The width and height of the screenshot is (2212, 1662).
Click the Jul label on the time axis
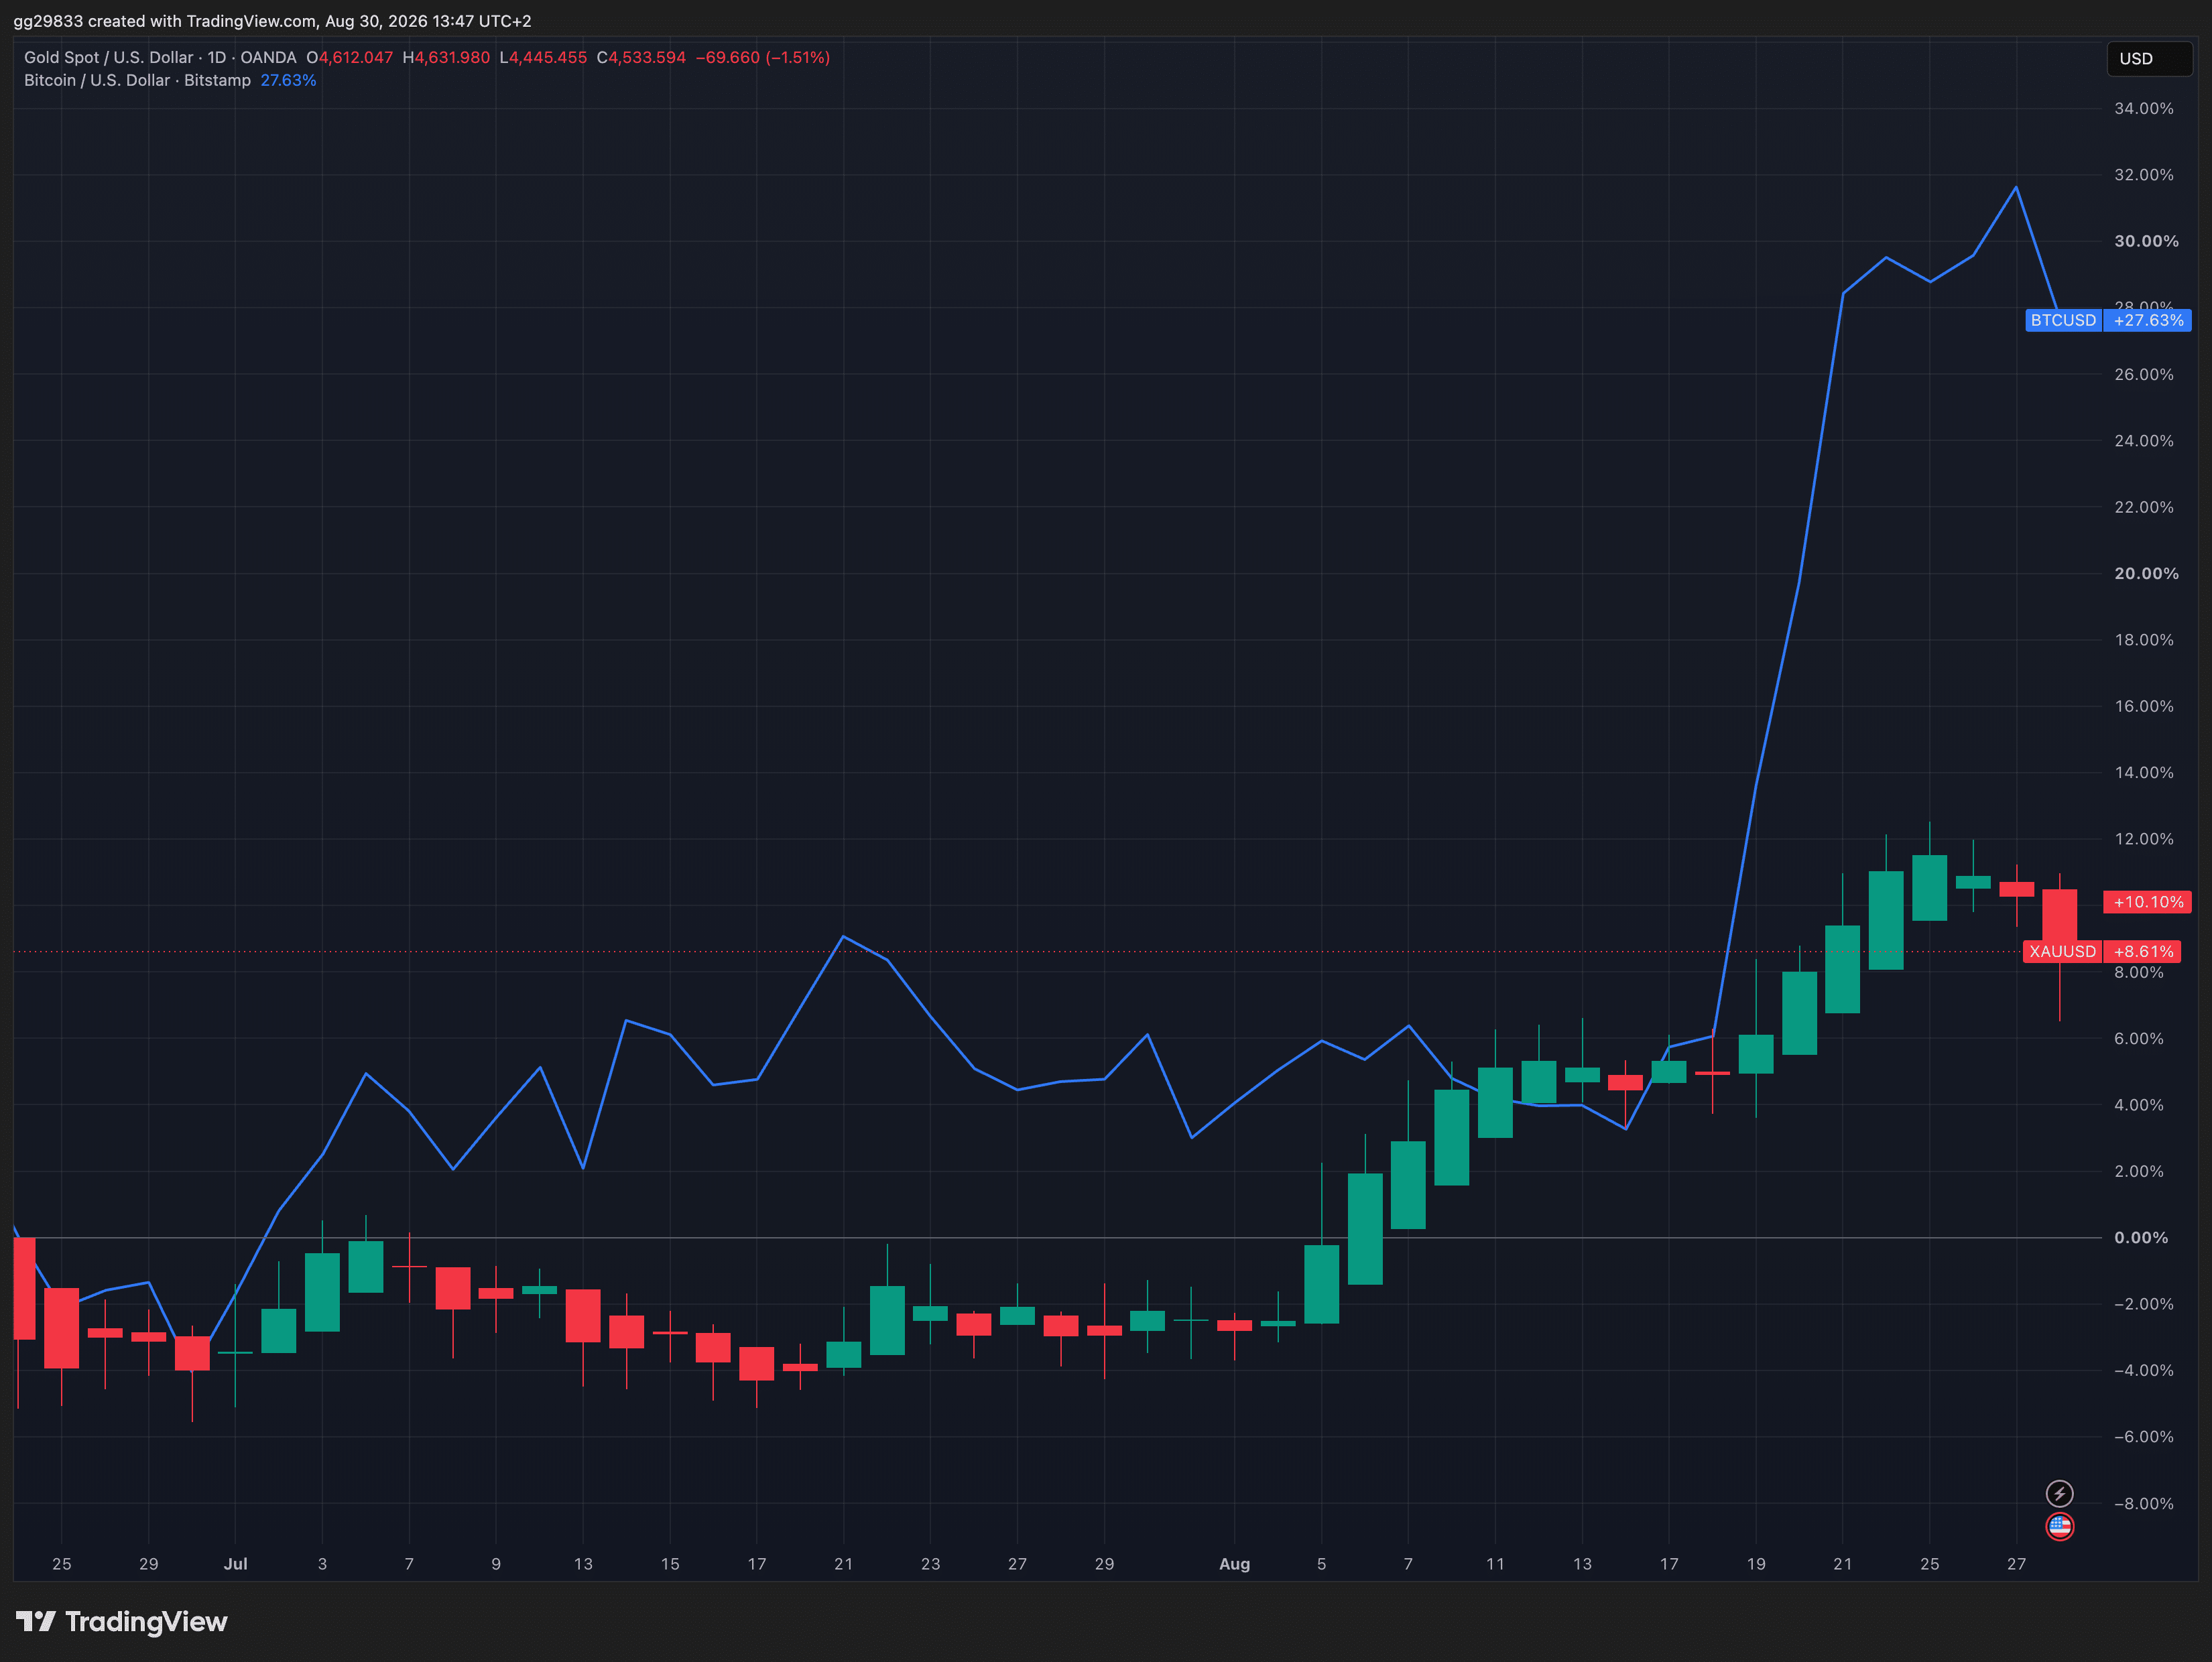coord(235,1564)
